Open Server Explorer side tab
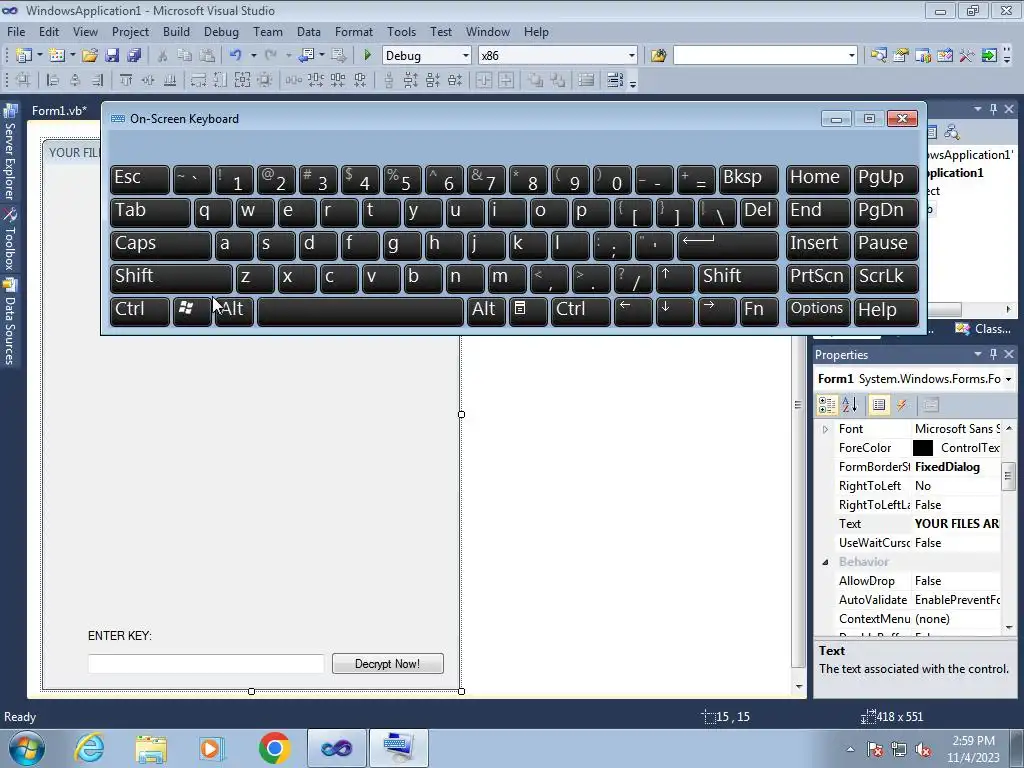The height and width of the screenshot is (768, 1024). pos(10,154)
